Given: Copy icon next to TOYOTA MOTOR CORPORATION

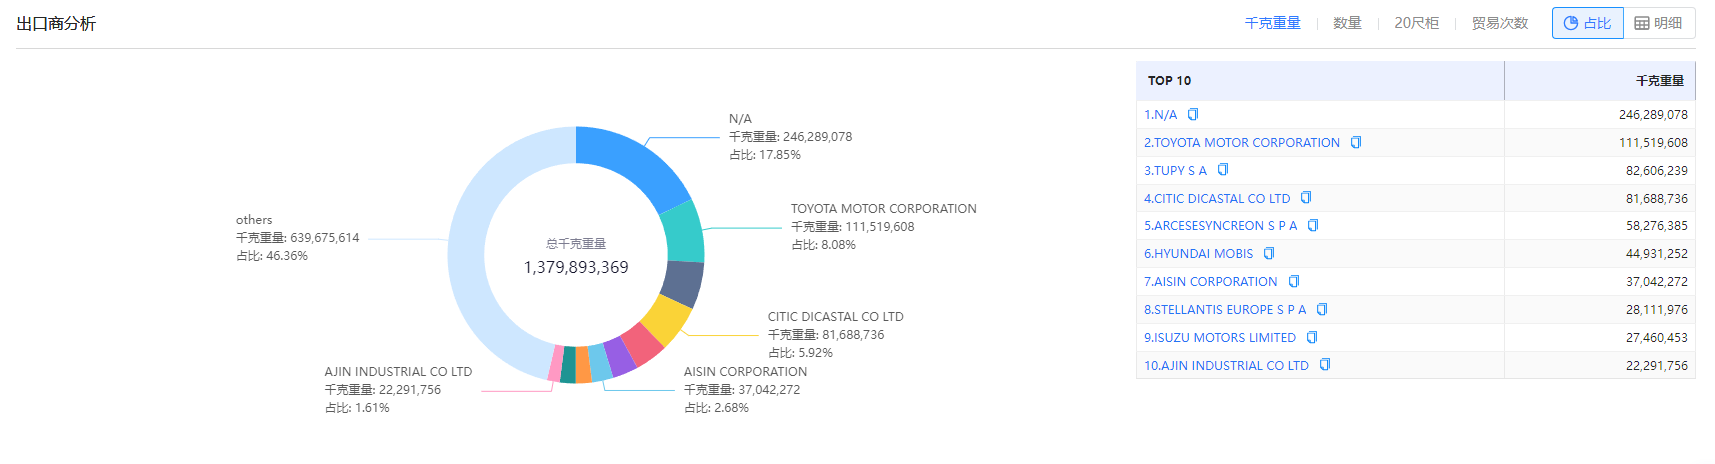Looking at the screenshot, I should click(1356, 143).
